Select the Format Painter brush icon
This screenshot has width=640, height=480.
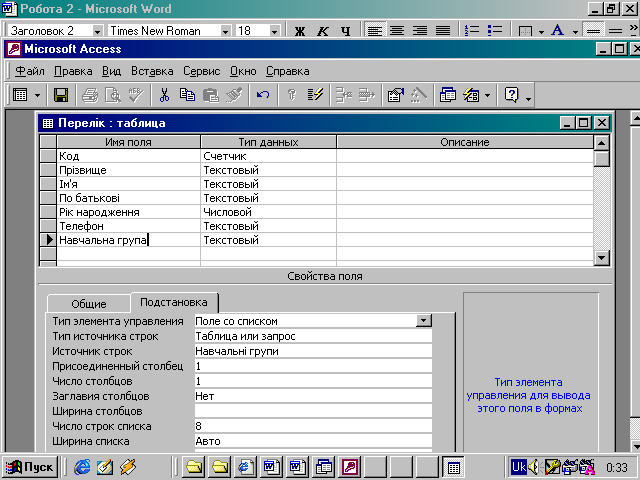click(x=234, y=95)
